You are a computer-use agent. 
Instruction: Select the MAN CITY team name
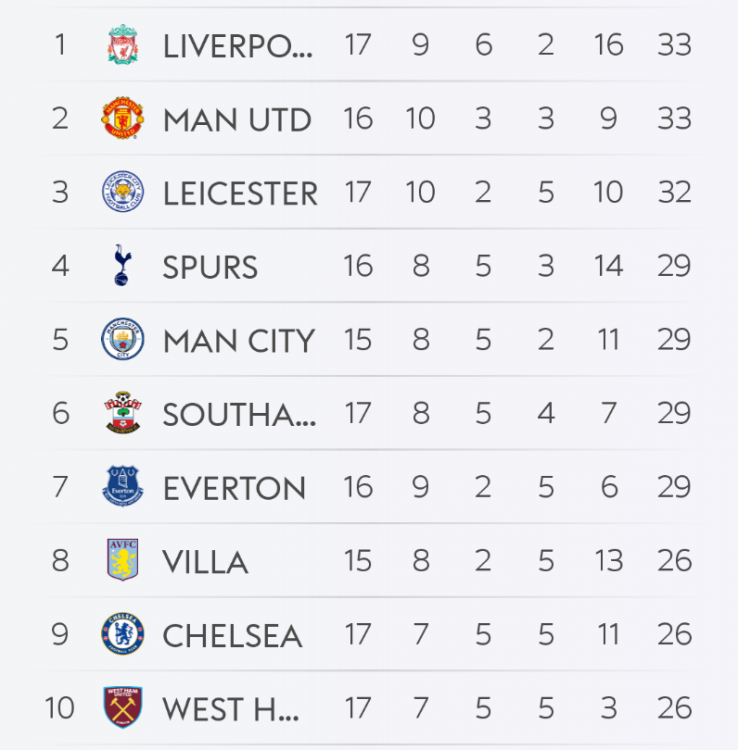coord(239,341)
